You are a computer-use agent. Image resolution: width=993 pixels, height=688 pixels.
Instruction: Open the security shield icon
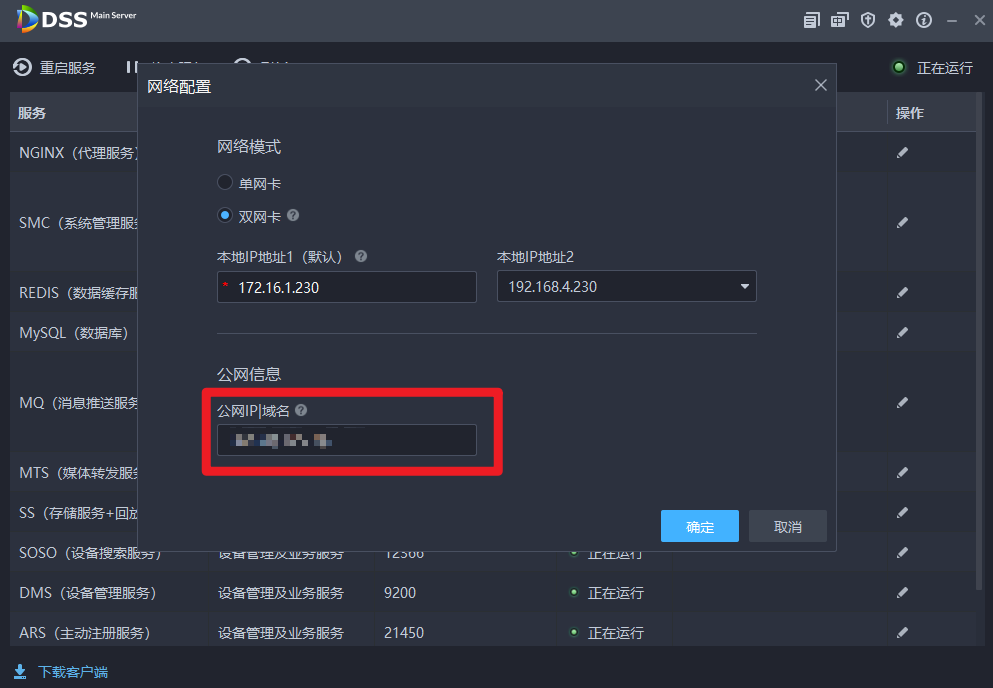868,20
